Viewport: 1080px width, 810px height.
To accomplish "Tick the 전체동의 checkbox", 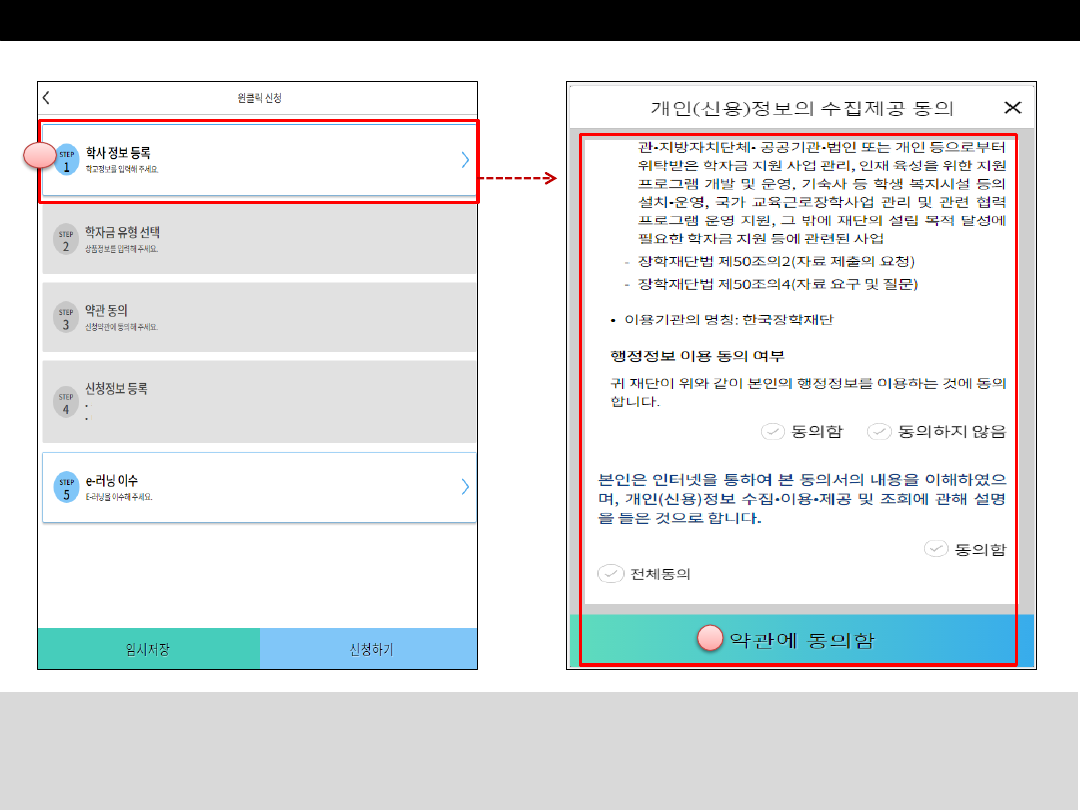I will pyautogui.click(x=610, y=574).
